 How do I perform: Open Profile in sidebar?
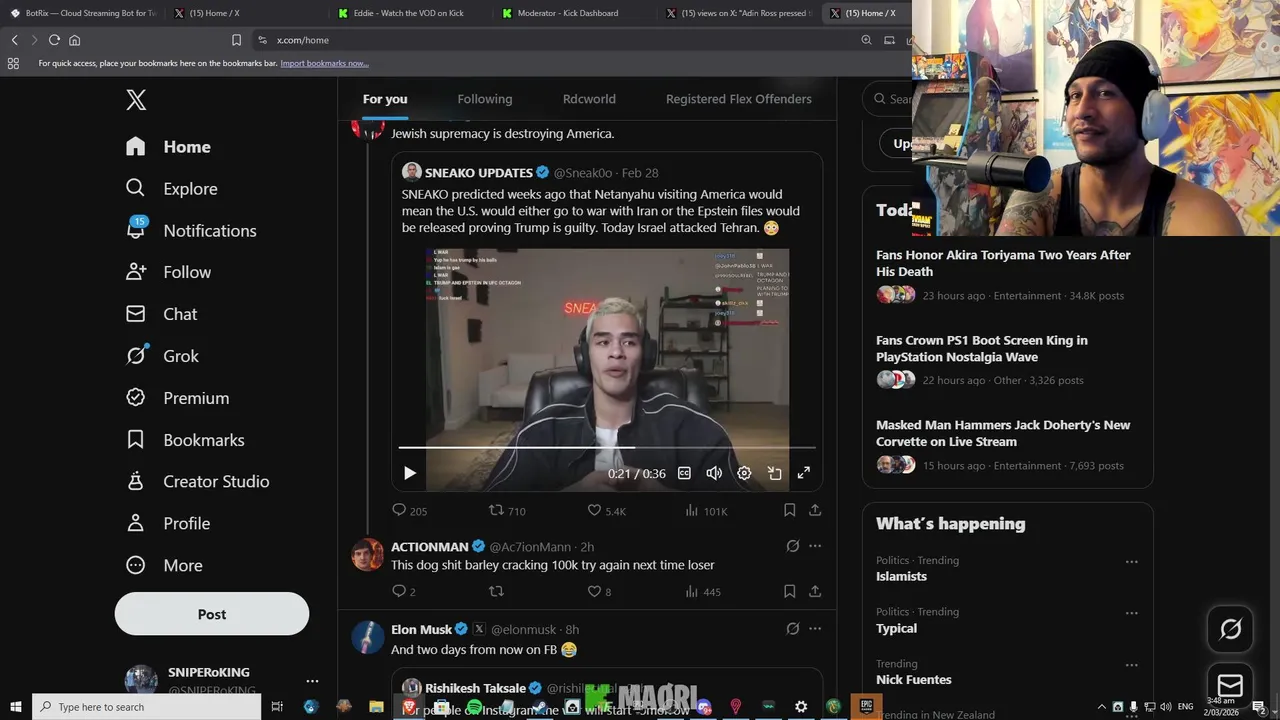168,524
